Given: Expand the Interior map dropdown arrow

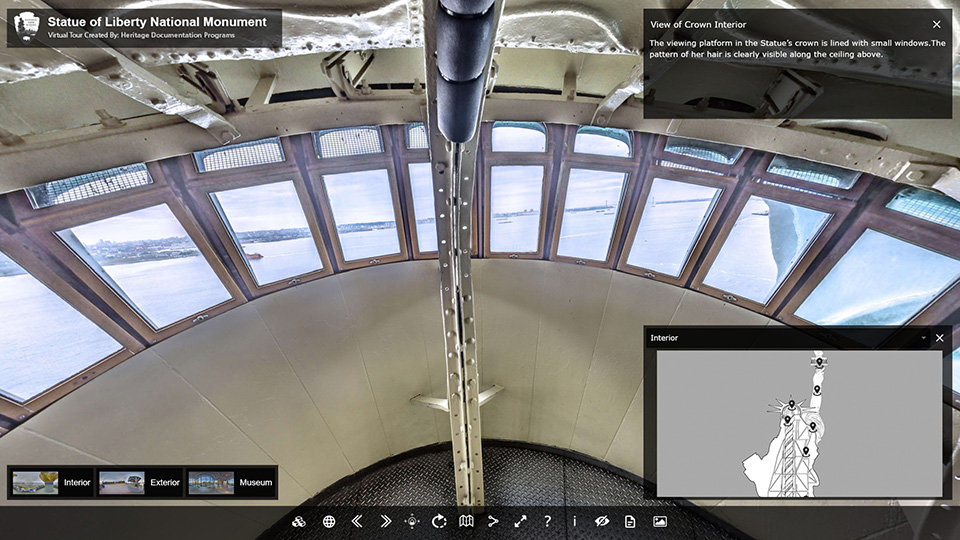Looking at the screenshot, I should [x=923, y=338].
